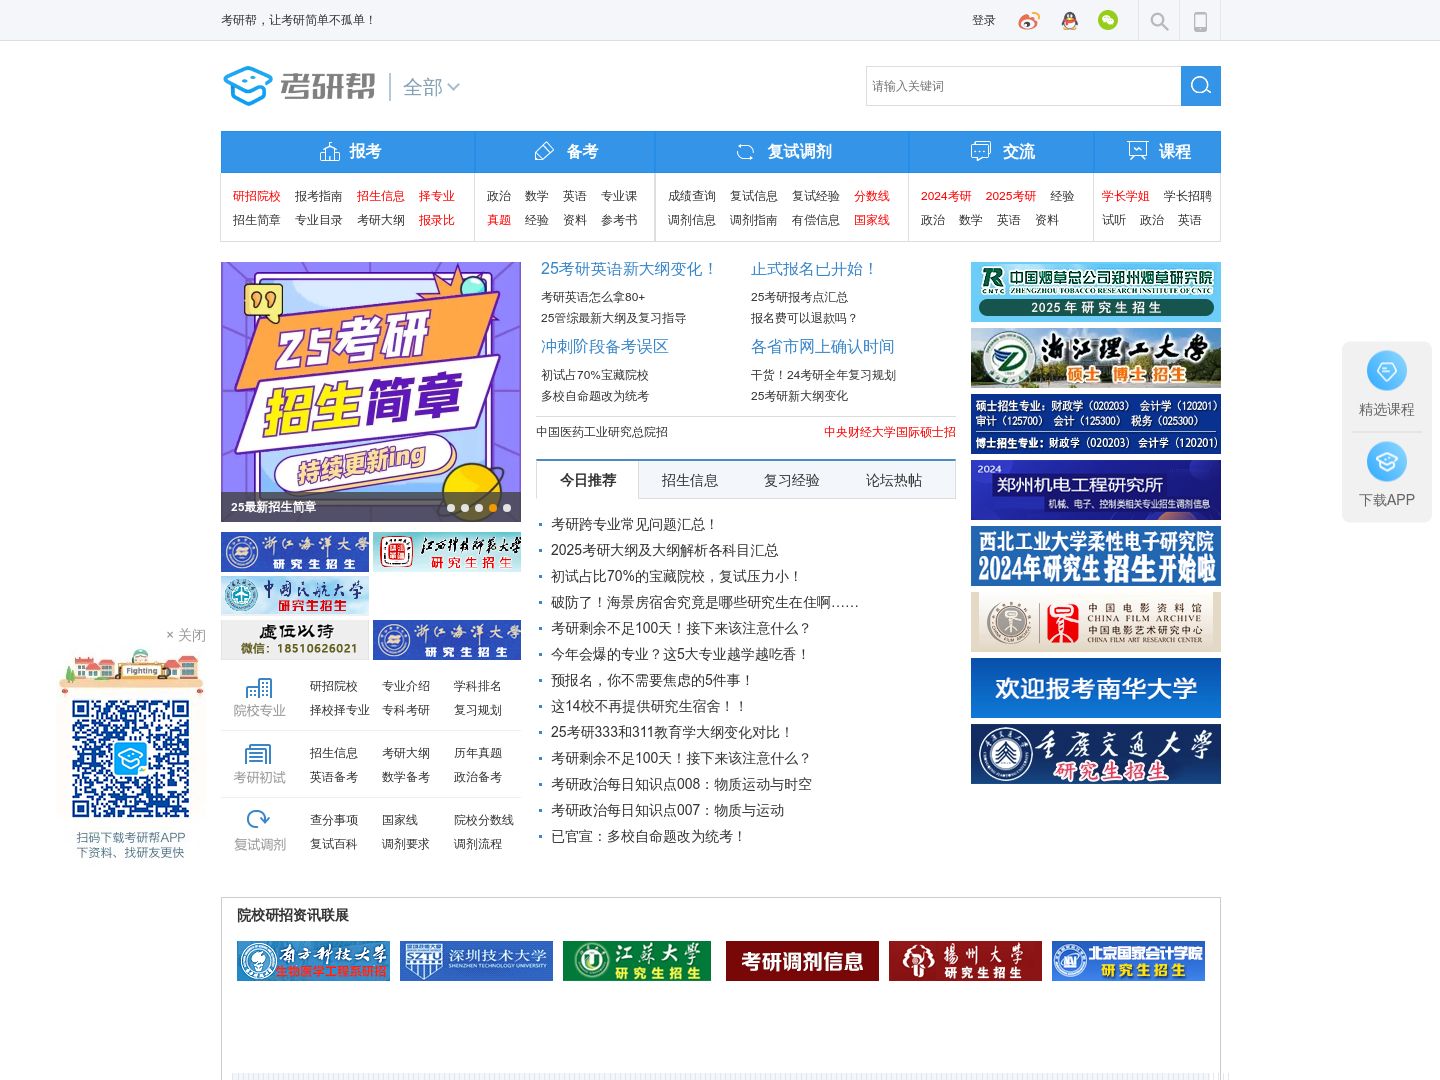Click the 25考研招生简章 carousel banner
The image size is (1440, 1080).
click(371, 392)
